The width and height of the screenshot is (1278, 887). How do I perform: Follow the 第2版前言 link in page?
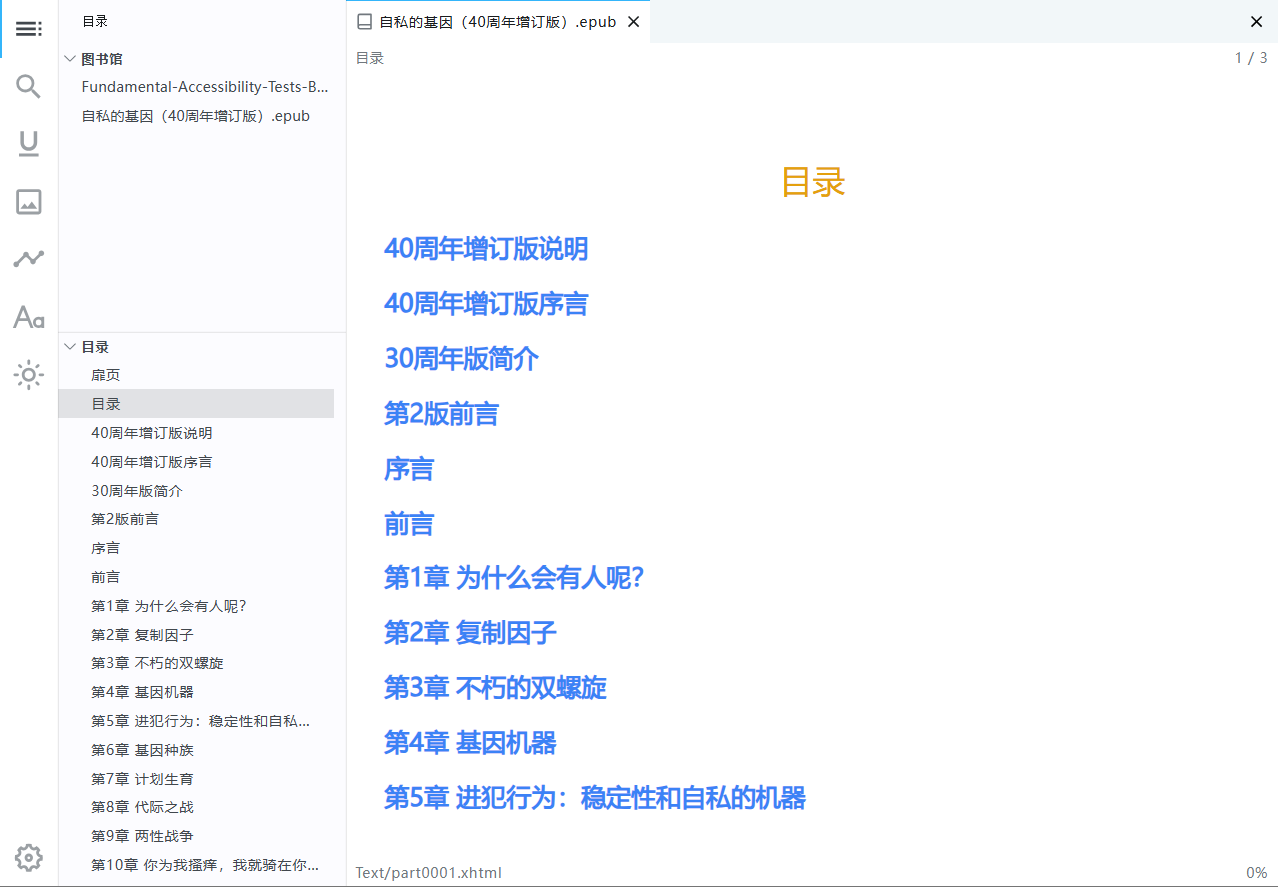tap(441, 414)
